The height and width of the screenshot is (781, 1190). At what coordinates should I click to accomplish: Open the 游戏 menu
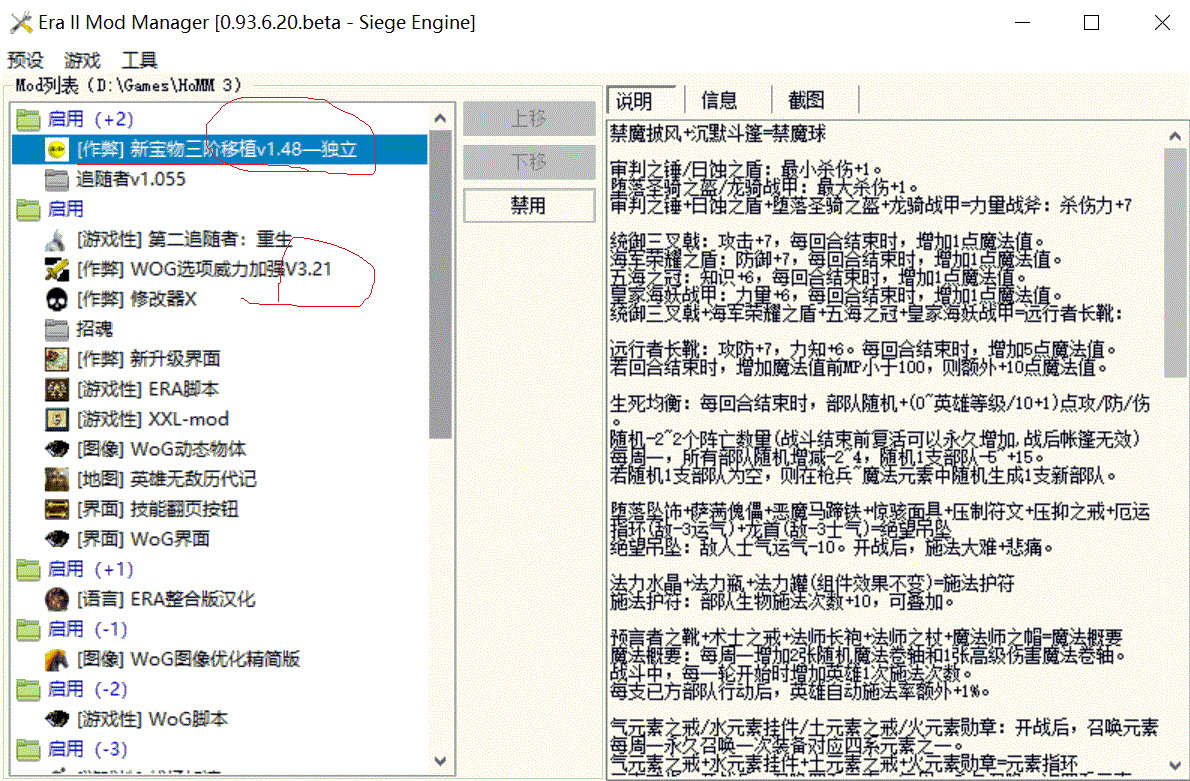click(82, 60)
